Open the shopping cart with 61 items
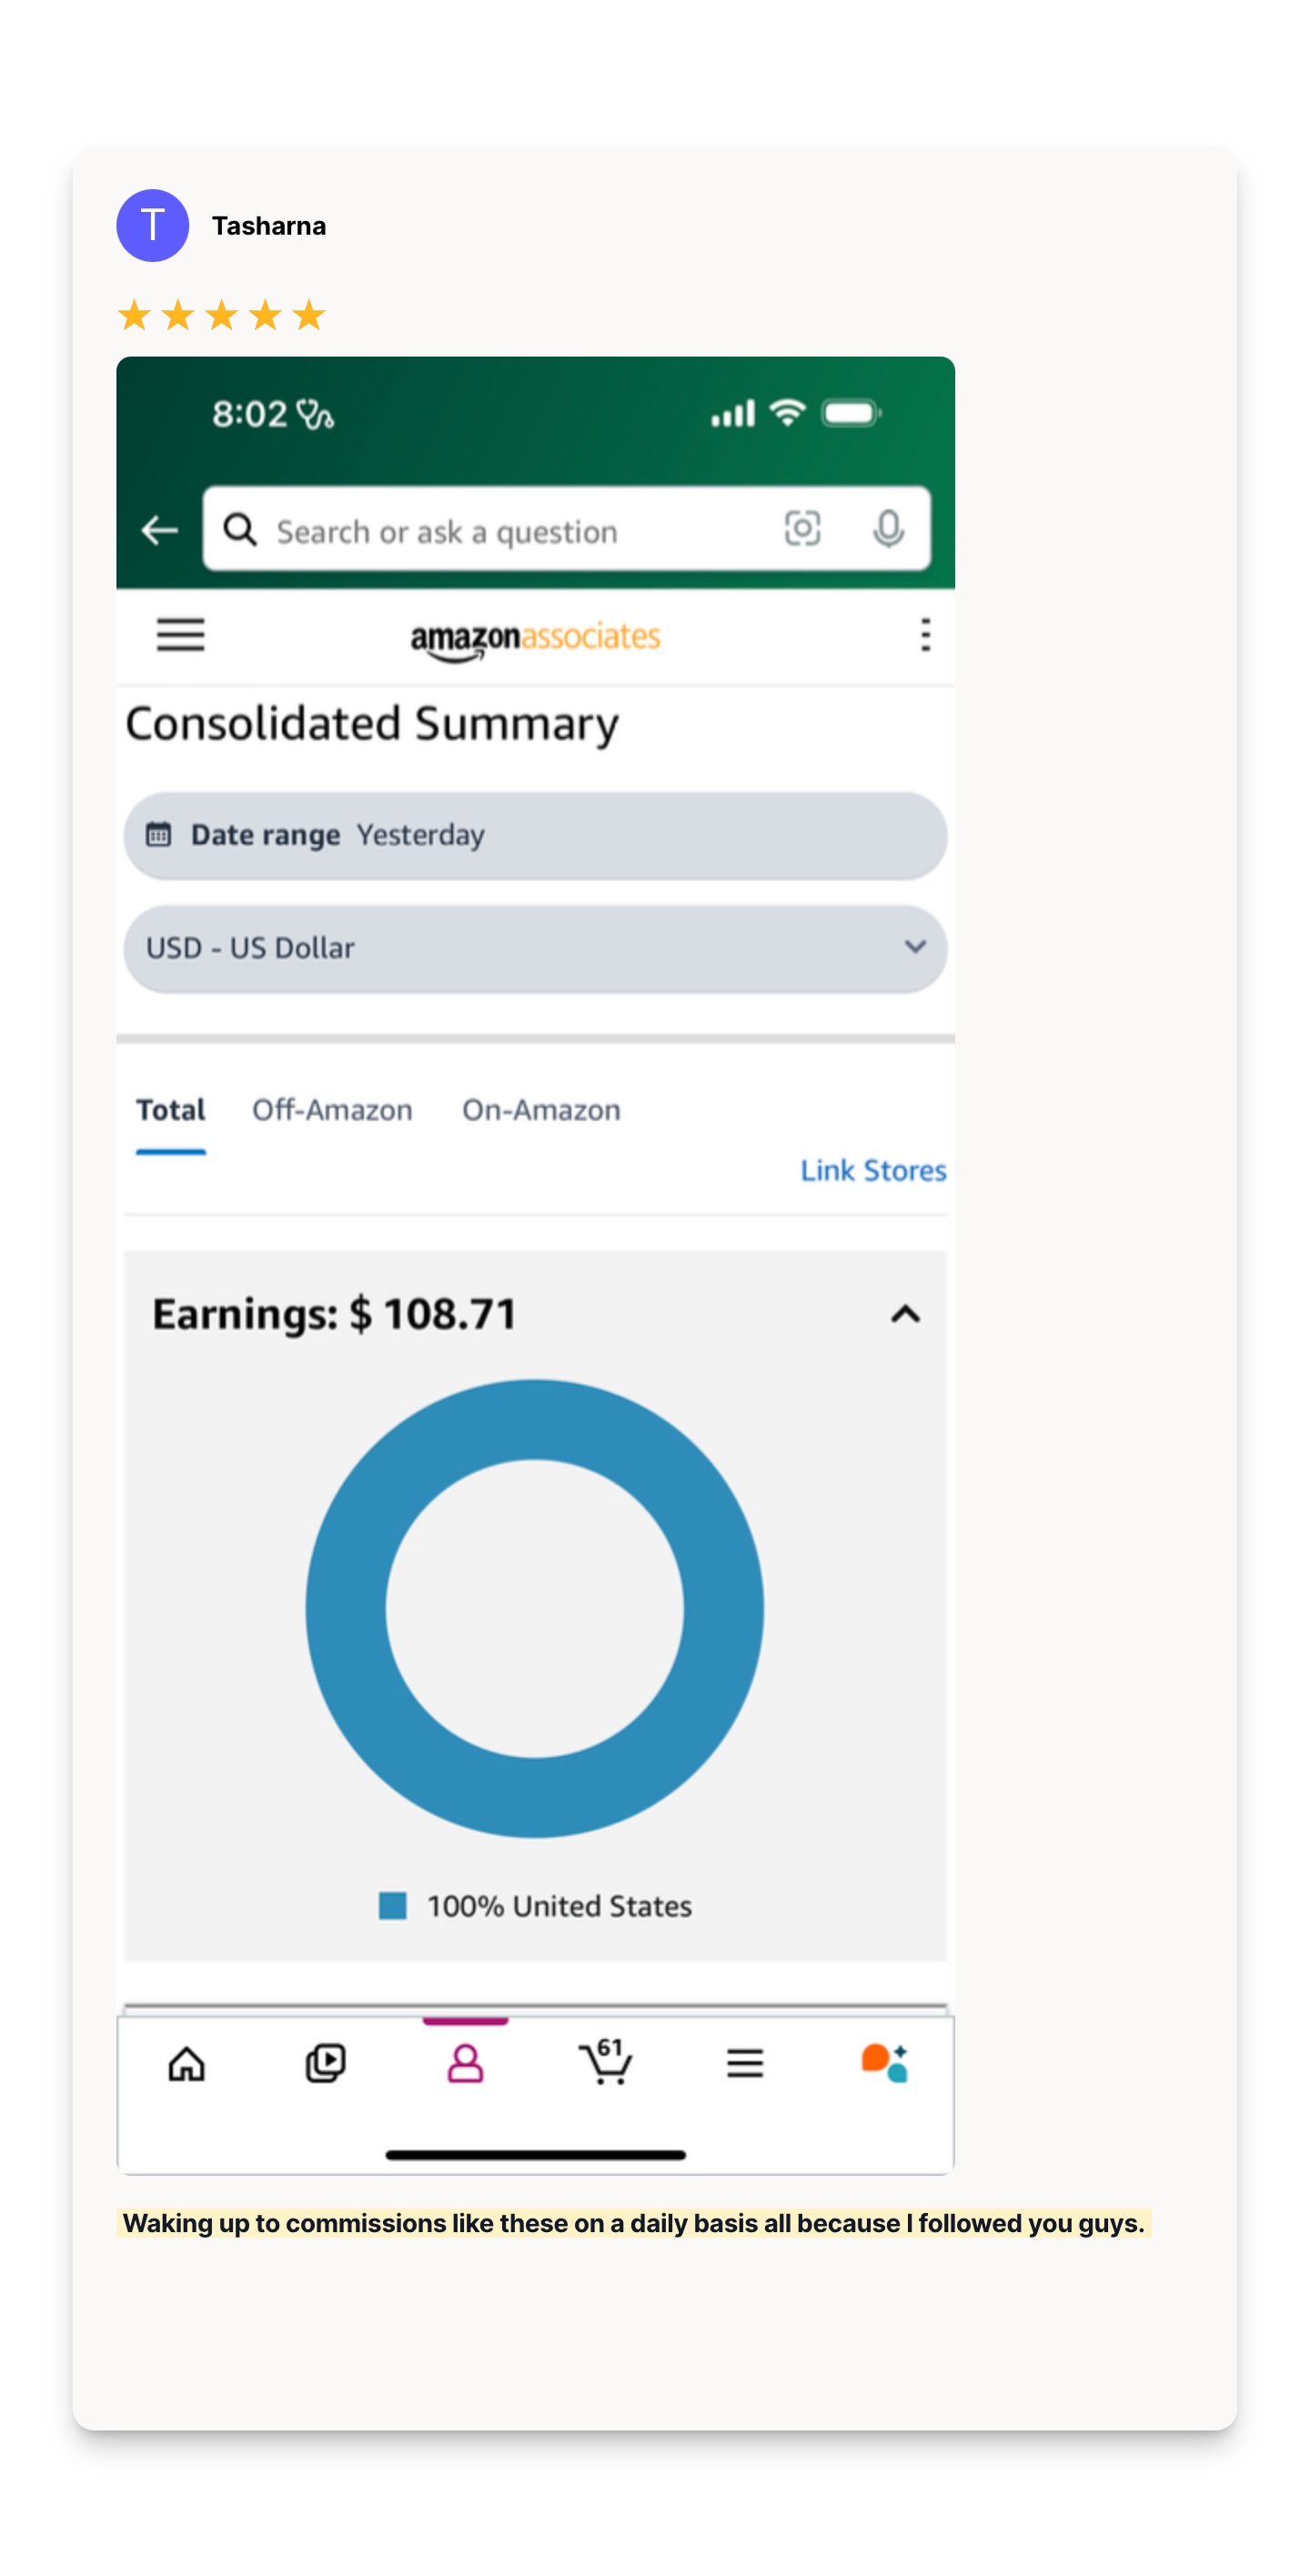This screenshot has width=1310, height=2576. [x=605, y=2062]
